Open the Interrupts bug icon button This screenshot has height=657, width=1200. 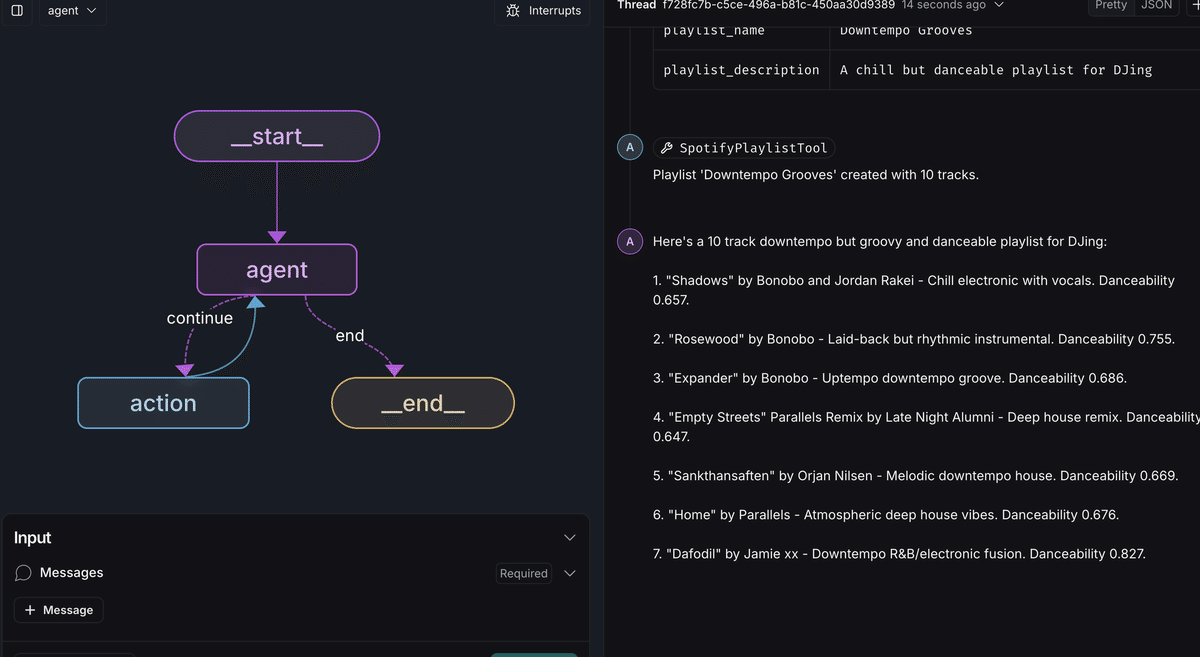544,10
